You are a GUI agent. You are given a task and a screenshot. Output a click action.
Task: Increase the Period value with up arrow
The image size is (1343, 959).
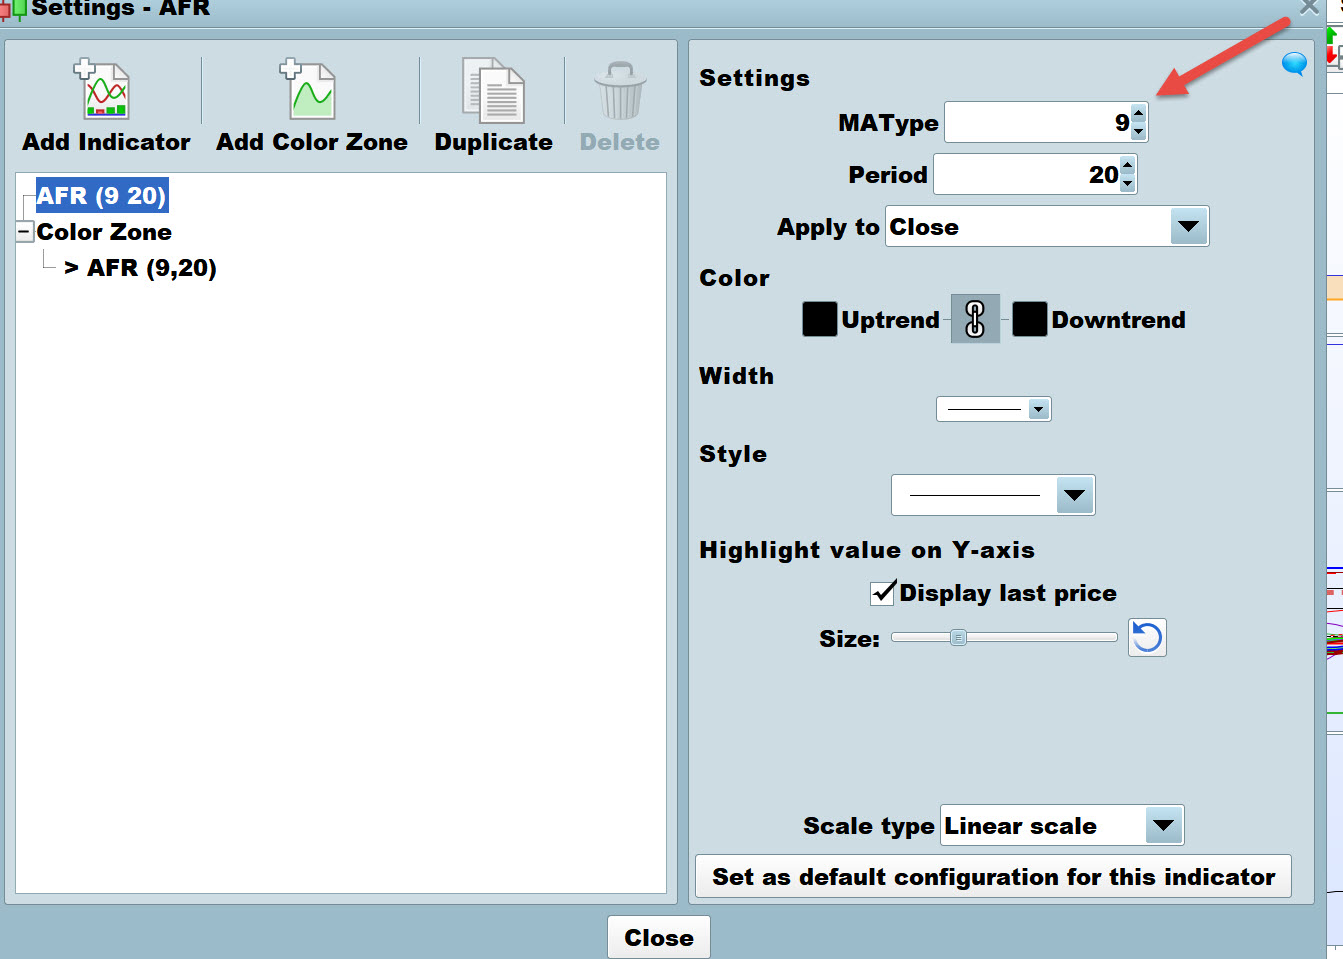pyautogui.click(x=1128, y=165)
